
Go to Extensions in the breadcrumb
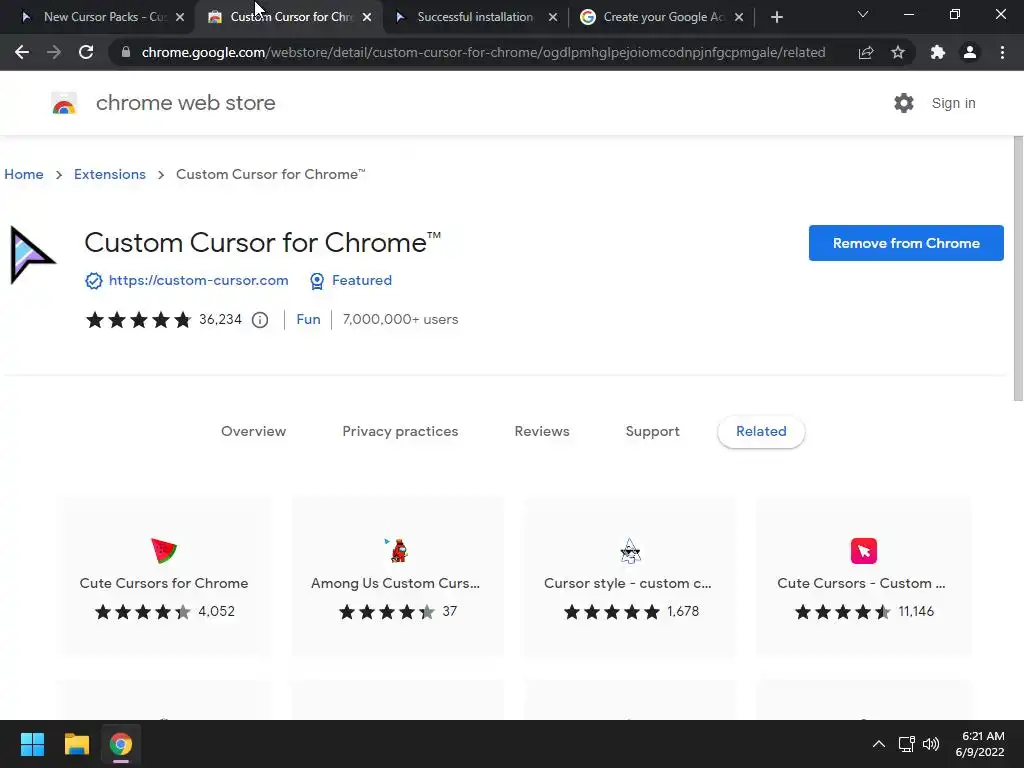coord(110,174)
